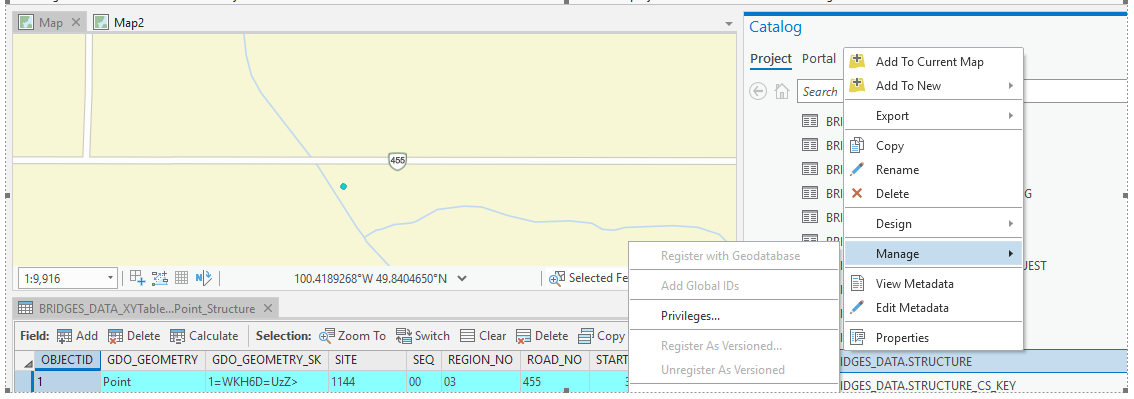
Task: Choose Privileges... in the Manage submenu
Action: pos(733,316)
